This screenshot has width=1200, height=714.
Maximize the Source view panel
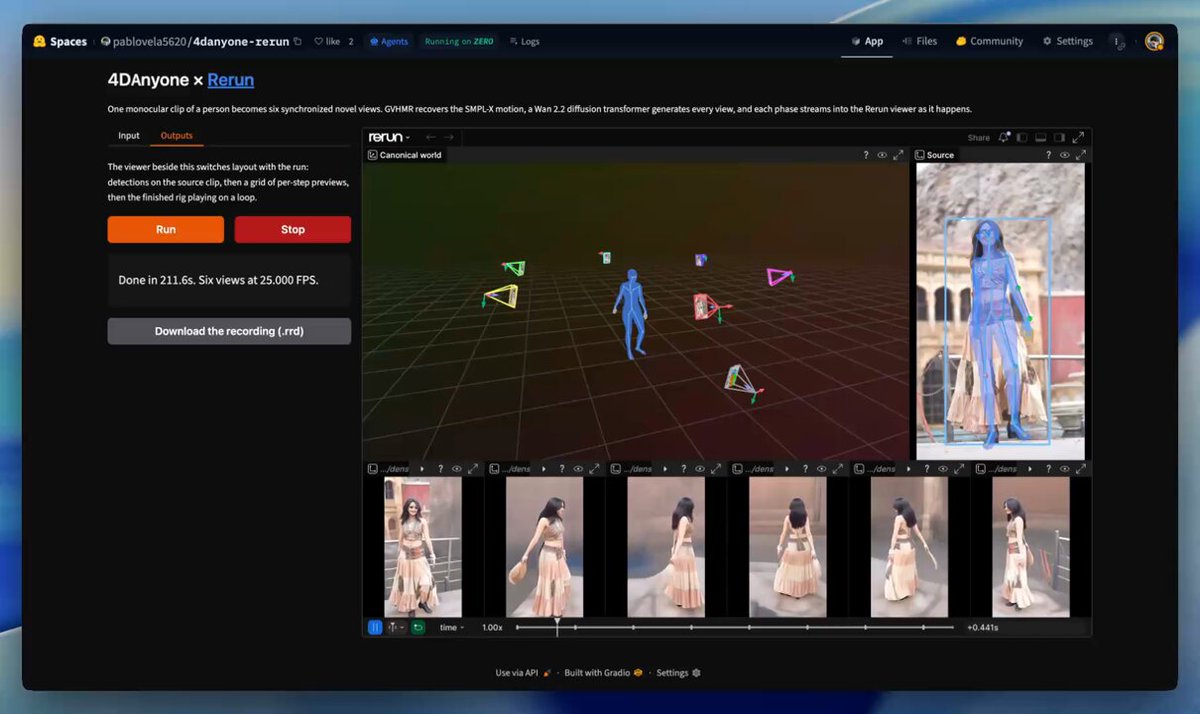coord(1080,155)
